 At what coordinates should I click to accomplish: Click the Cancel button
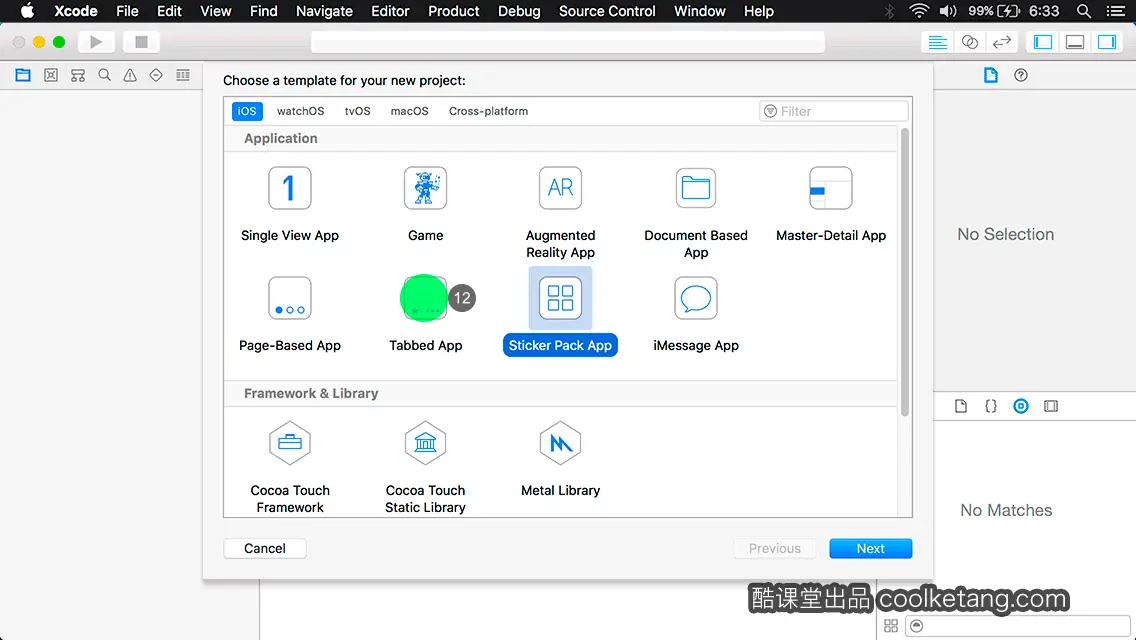pyautogui.click(x=264, y=549)
